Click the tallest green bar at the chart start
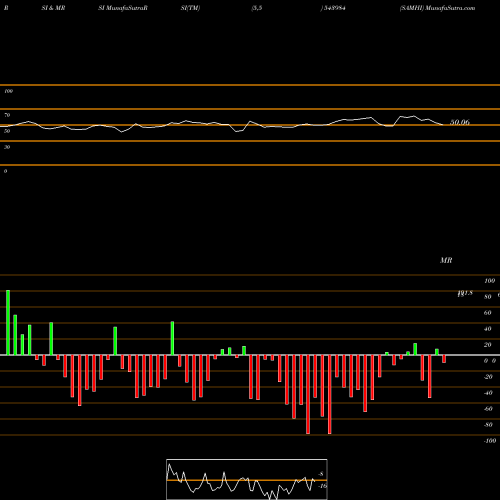 8,323
